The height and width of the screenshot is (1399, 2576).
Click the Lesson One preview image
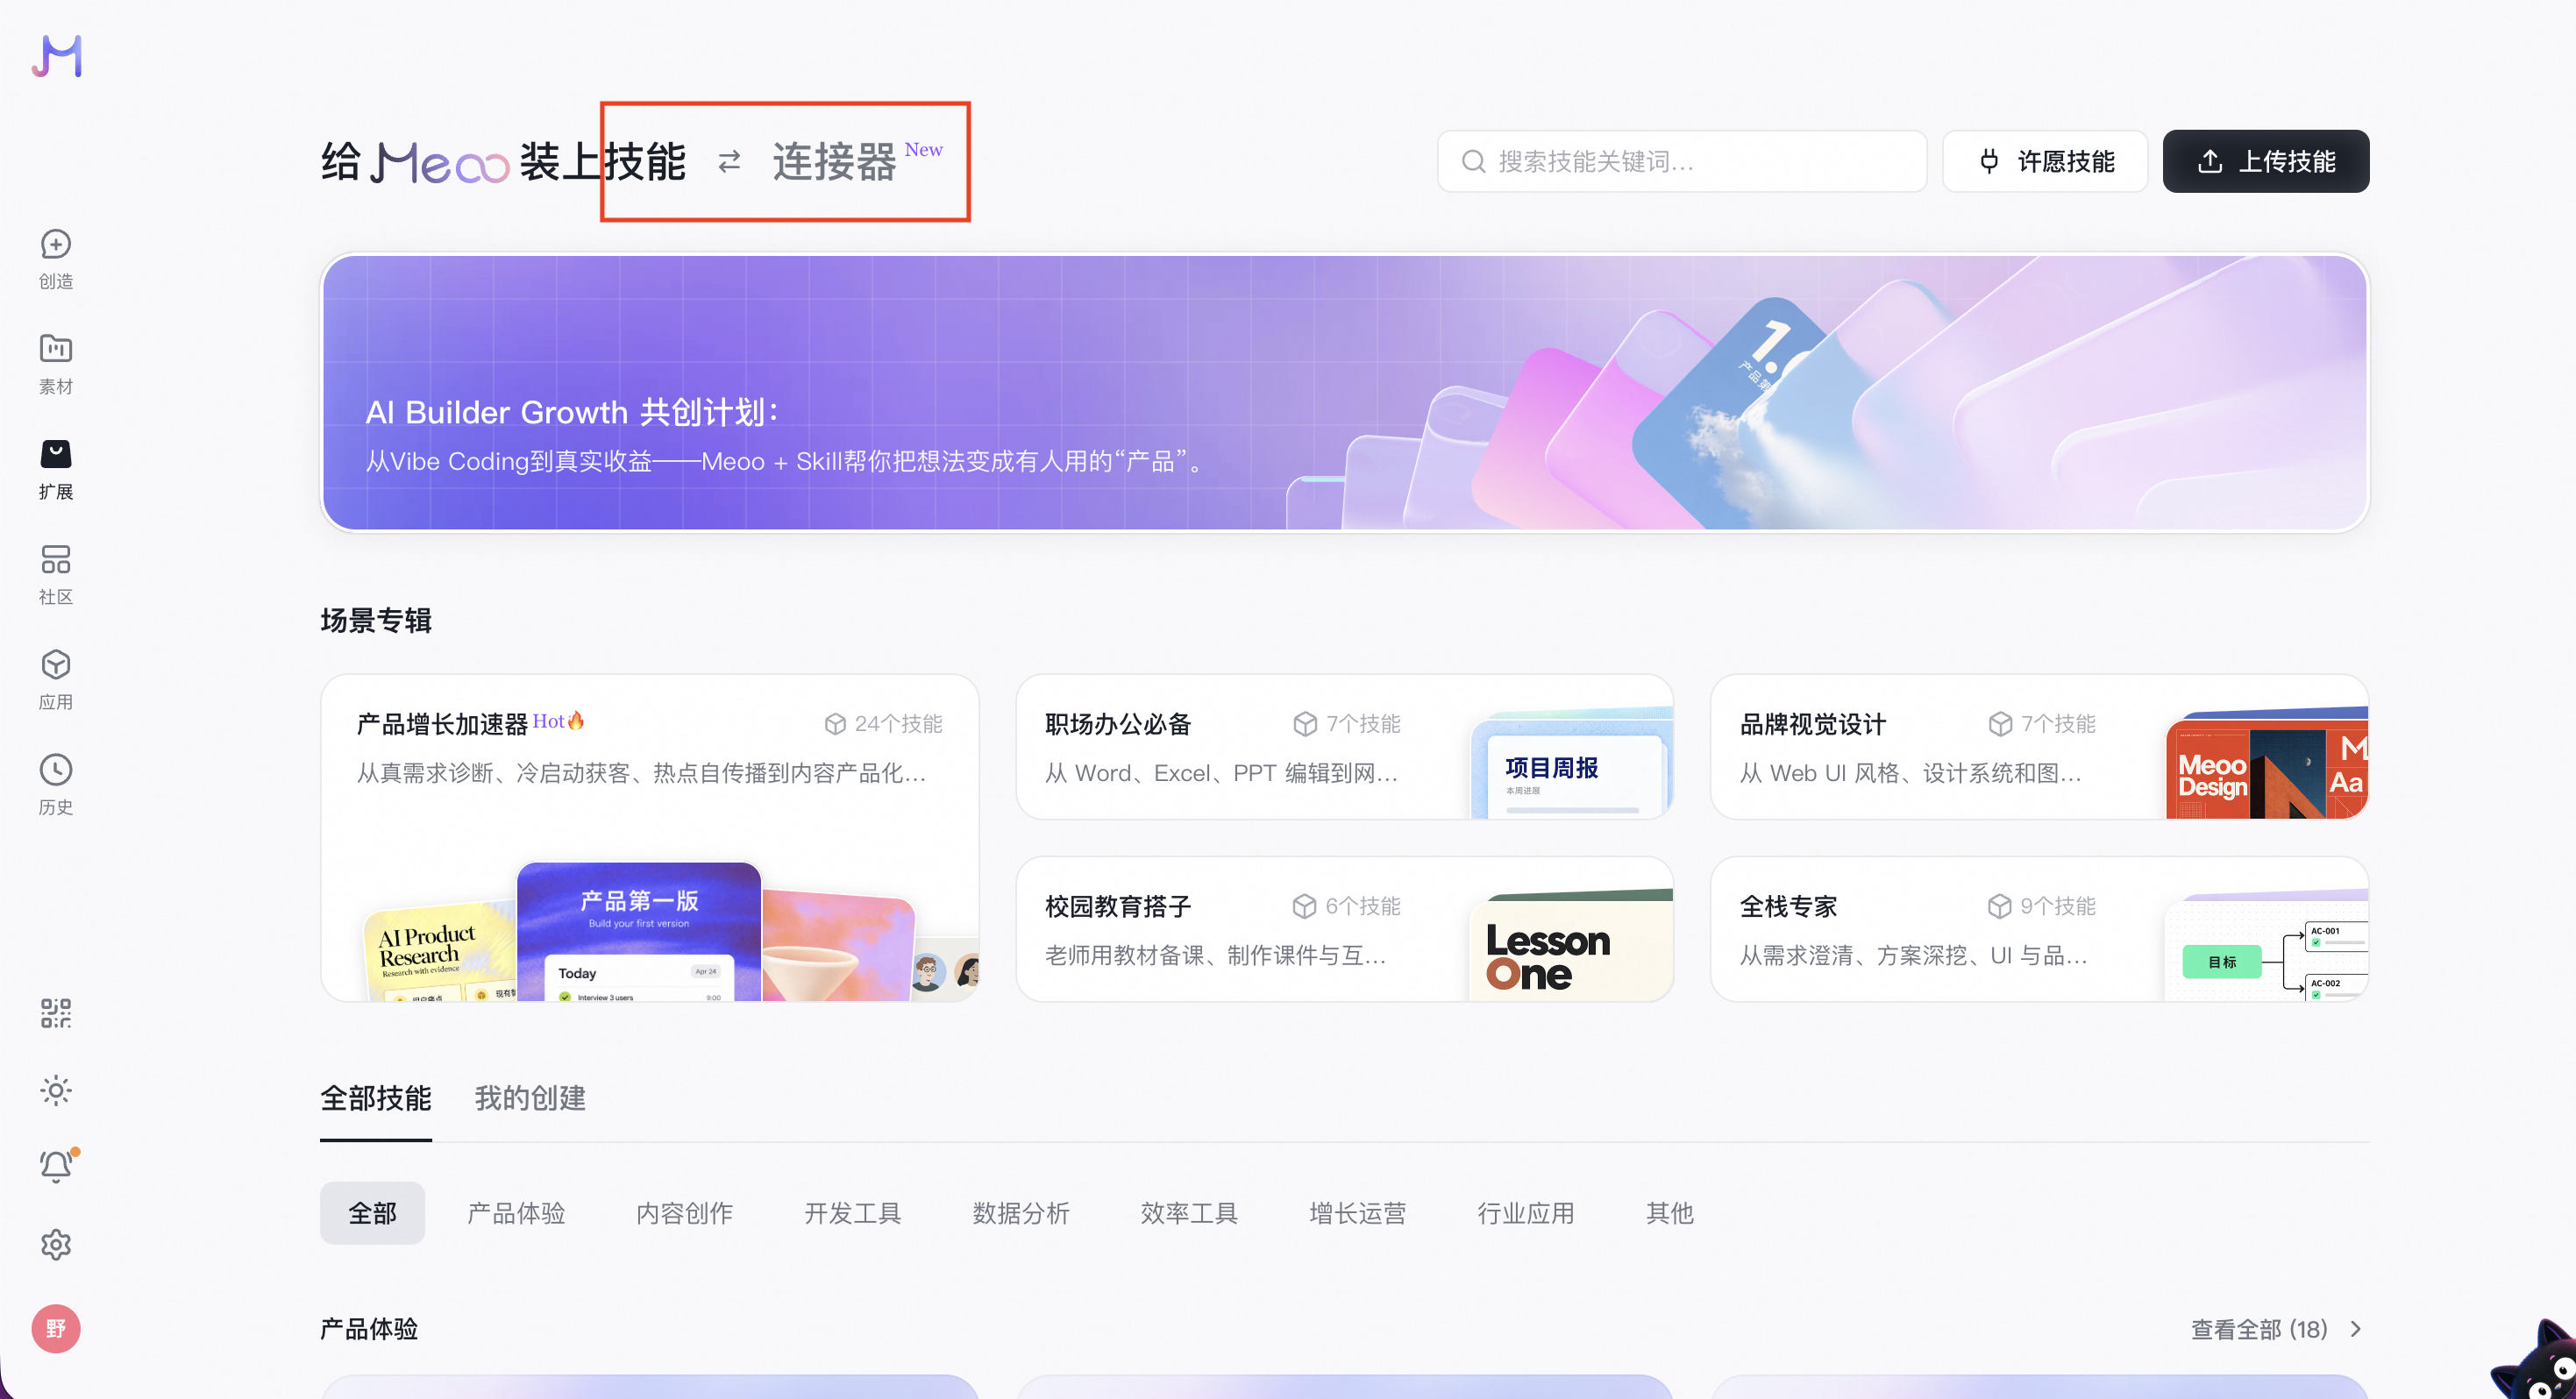[1571, 945]
